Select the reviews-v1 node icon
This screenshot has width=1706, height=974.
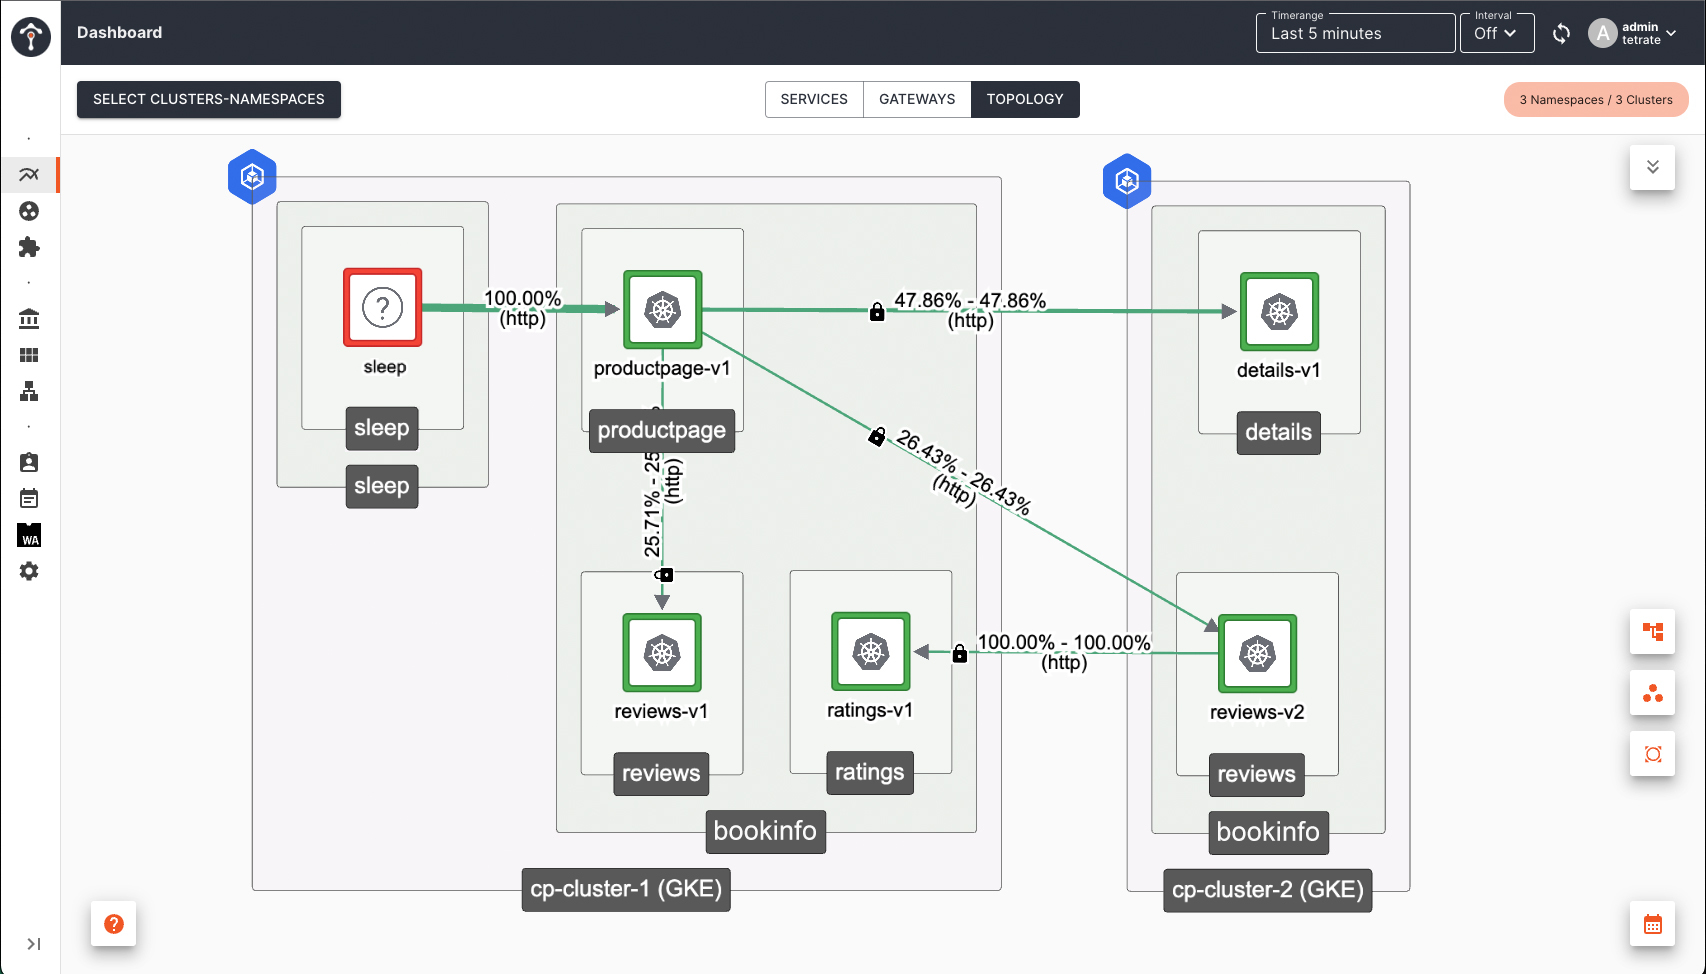click(662, 653)
